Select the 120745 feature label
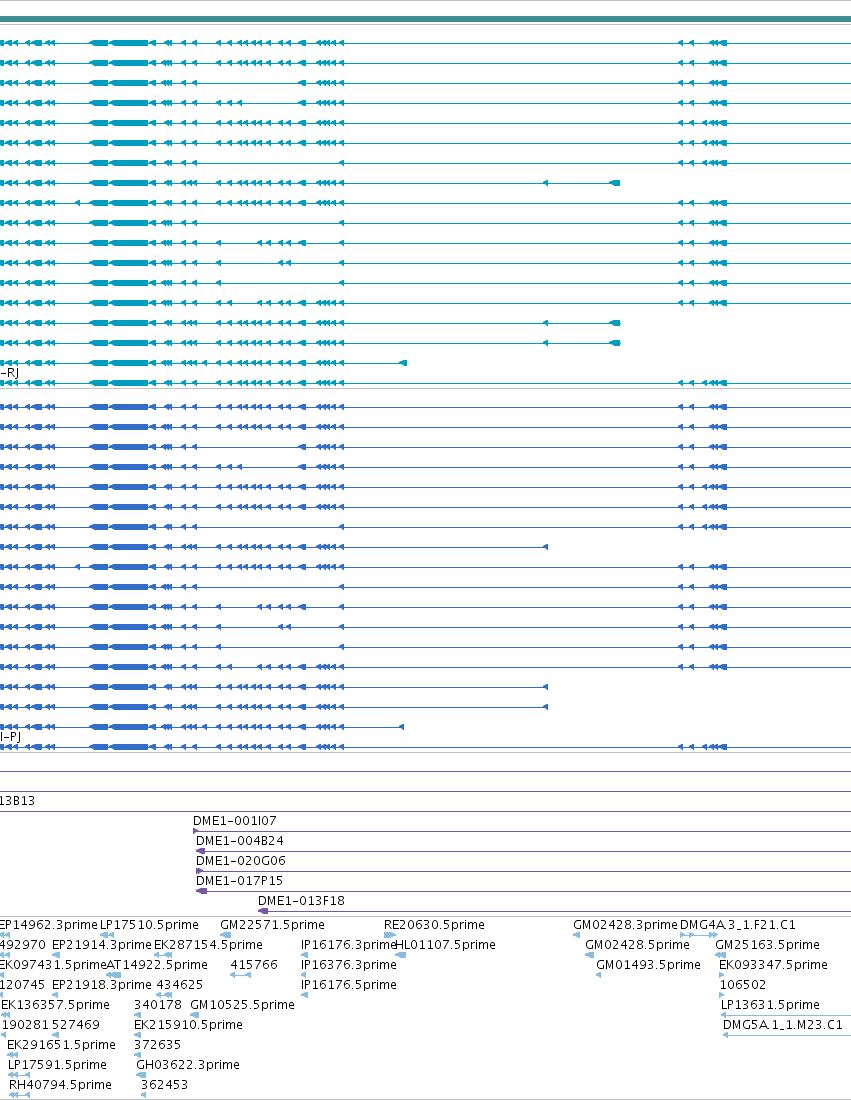This screenshot has width=851, height=1100. pos(22,985)
